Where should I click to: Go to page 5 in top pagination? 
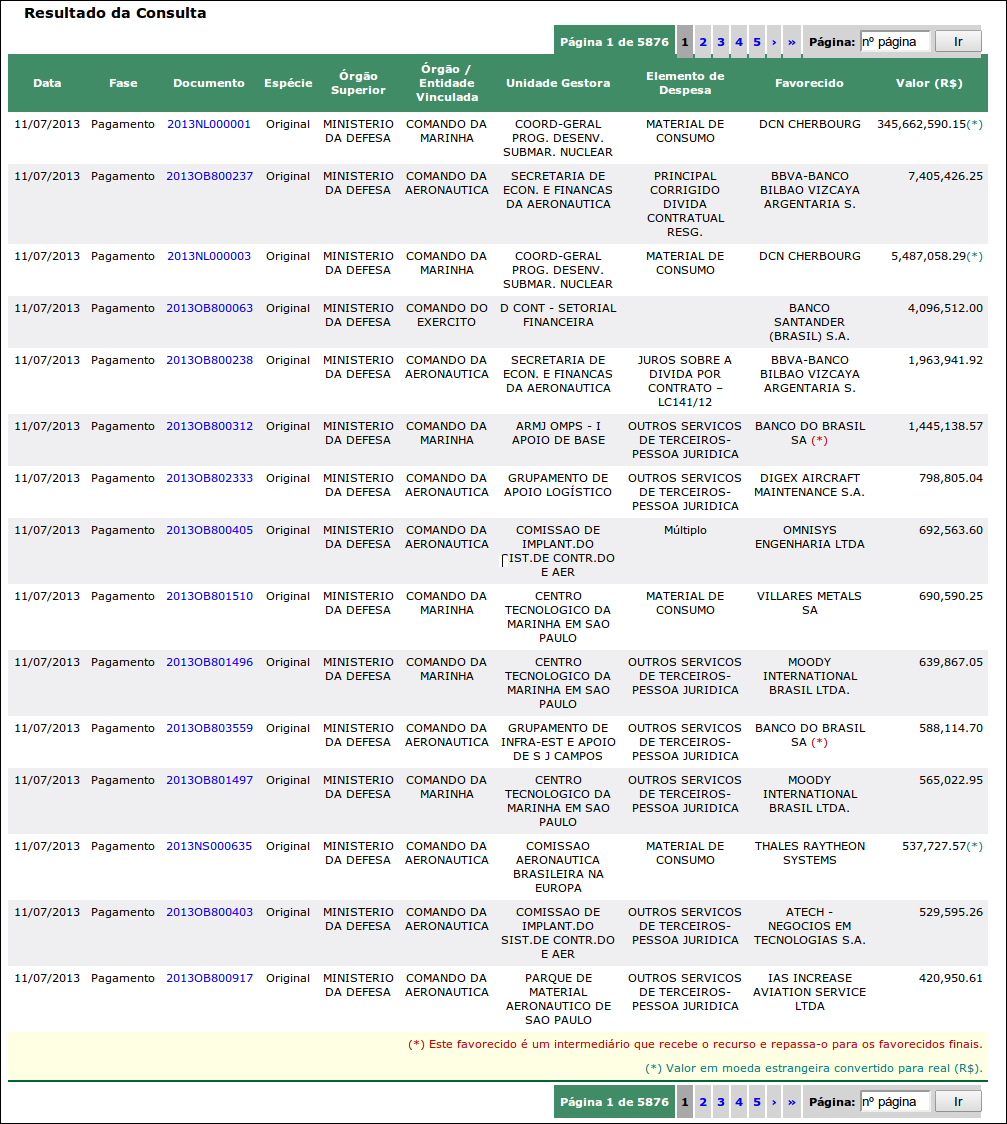[x=757, y=42]
